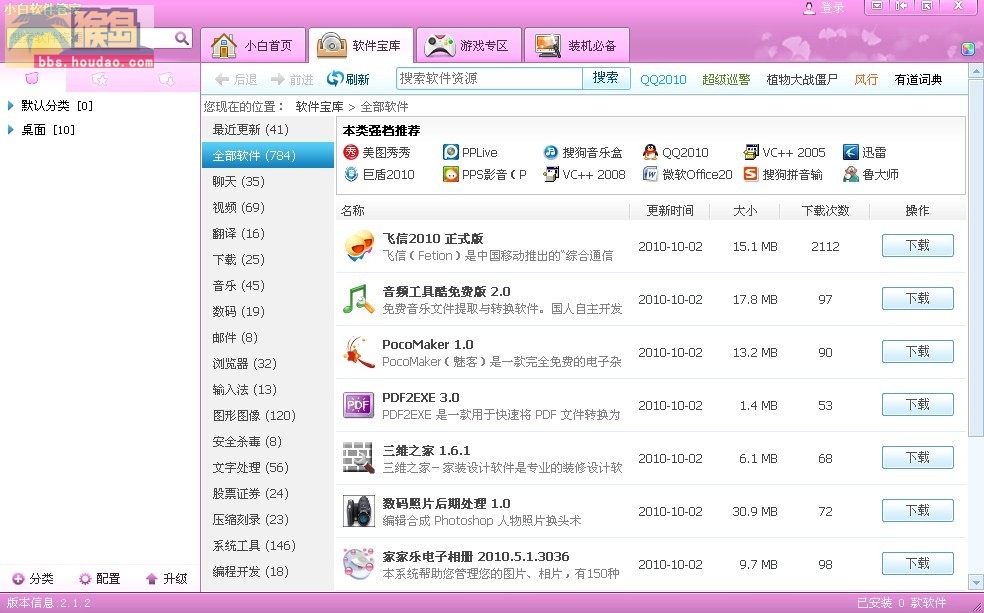This screenshot has width=984, height=613.
Task: Click the 美图秀秀 recommended icon
Action: pos(351,152)
